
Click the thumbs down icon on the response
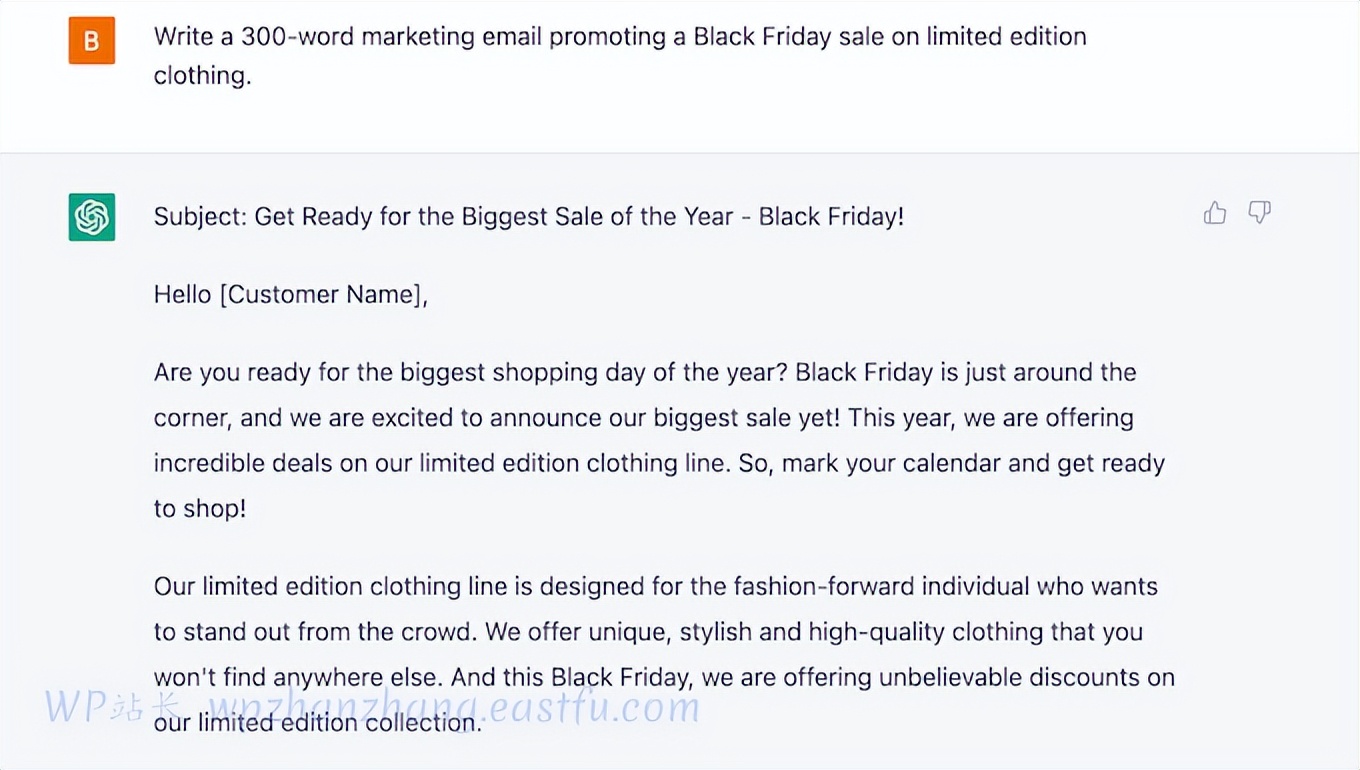[x=1259, y=212]
